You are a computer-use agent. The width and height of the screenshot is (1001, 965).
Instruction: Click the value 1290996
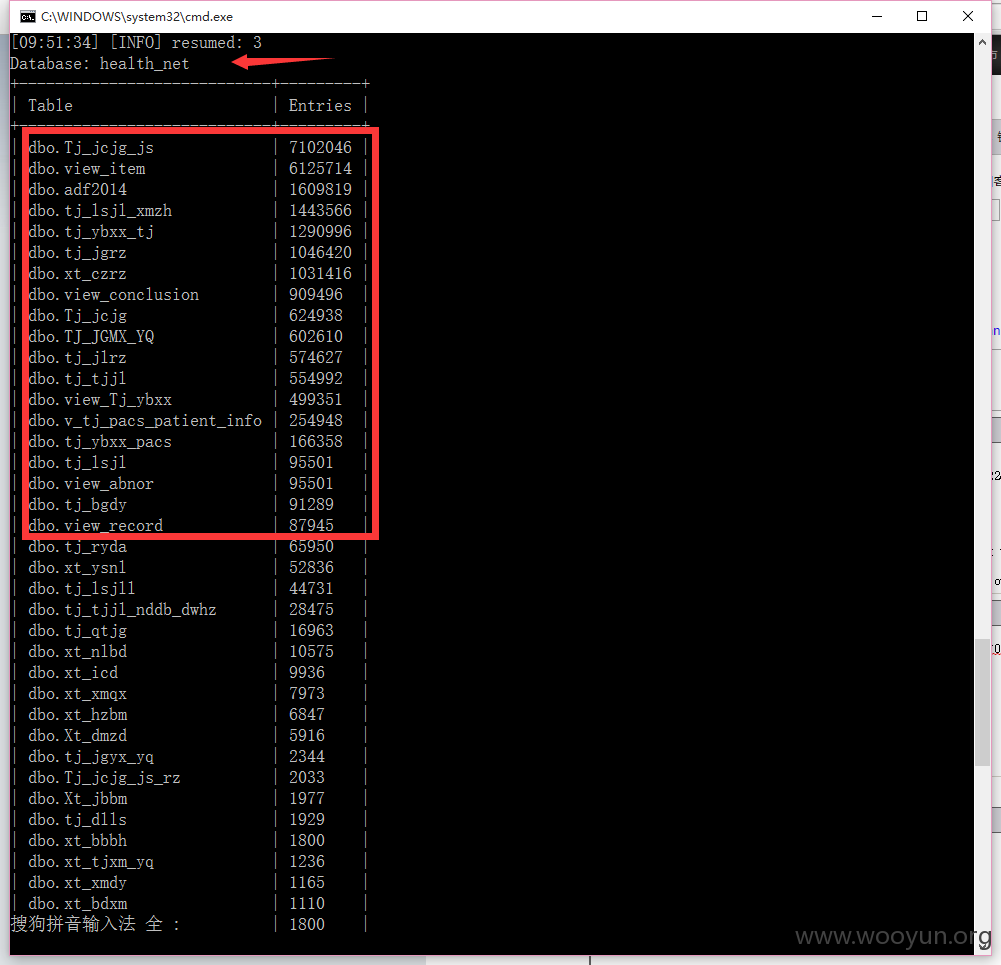pos(320,232)
